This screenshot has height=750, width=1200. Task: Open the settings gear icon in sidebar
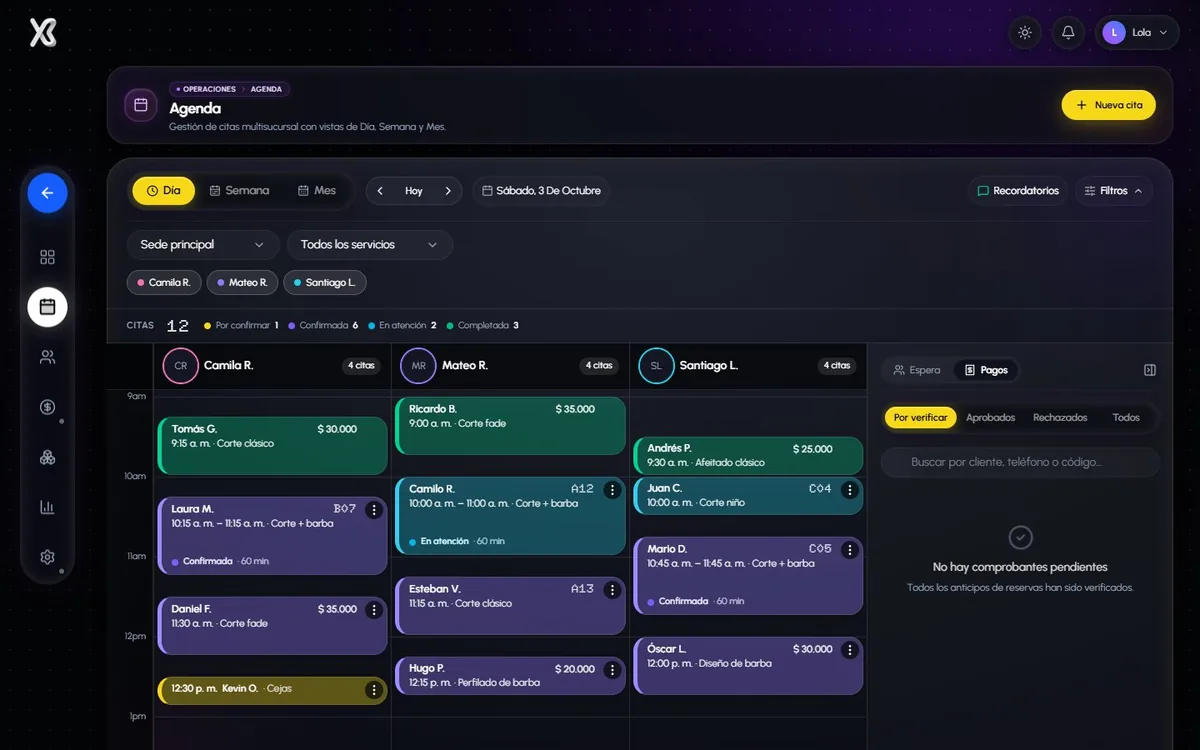point(47,557)
